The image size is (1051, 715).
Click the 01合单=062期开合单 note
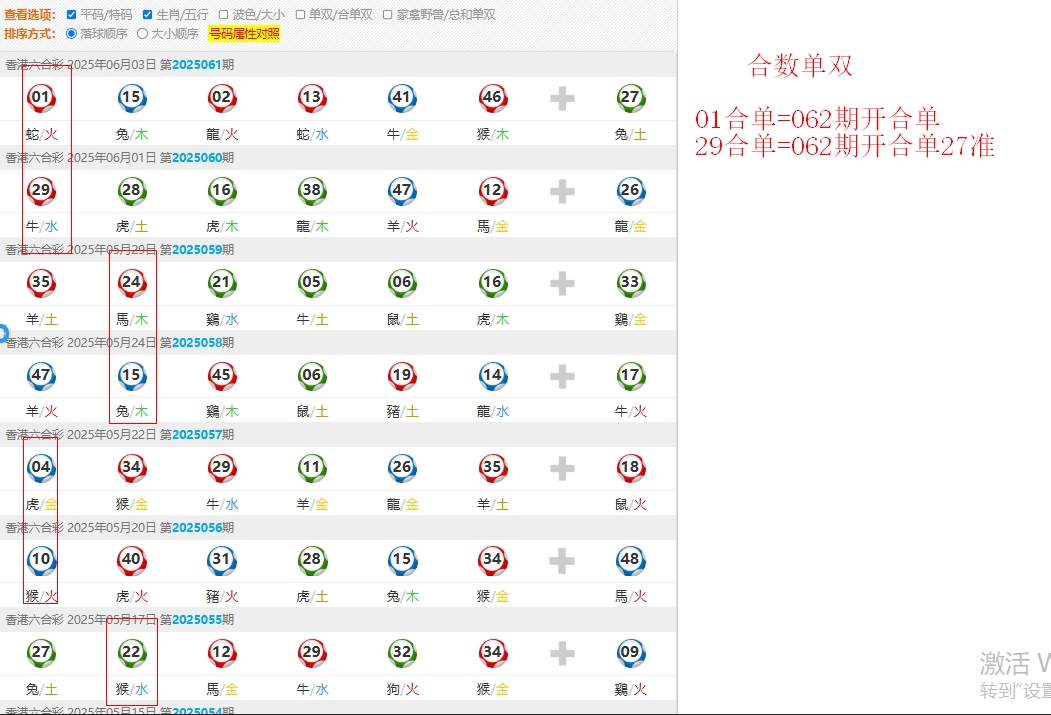point(817,119)
